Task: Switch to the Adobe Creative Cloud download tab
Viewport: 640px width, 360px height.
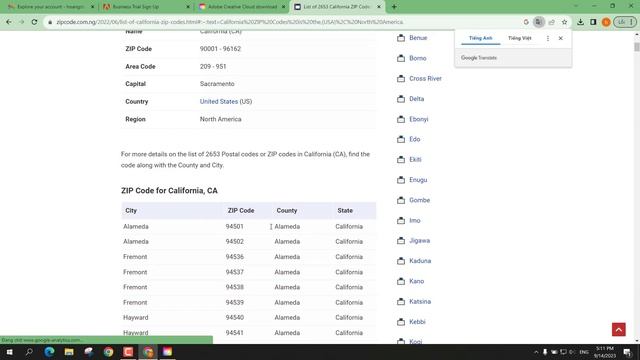Action: pos(241,7)
